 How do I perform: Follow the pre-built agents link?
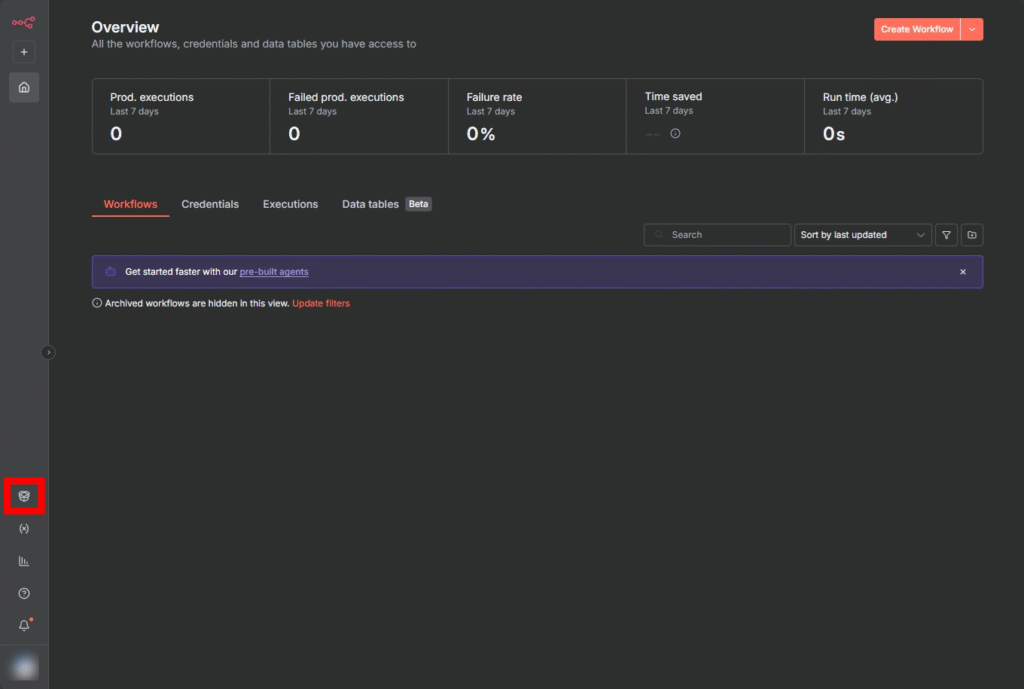click(x=274, y=272)
